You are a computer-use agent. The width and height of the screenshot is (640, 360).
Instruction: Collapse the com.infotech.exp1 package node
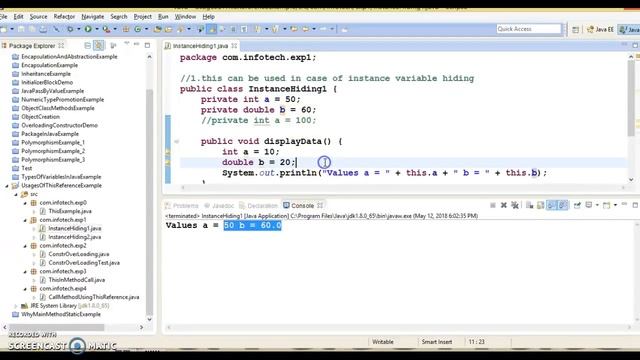point(25,220)
